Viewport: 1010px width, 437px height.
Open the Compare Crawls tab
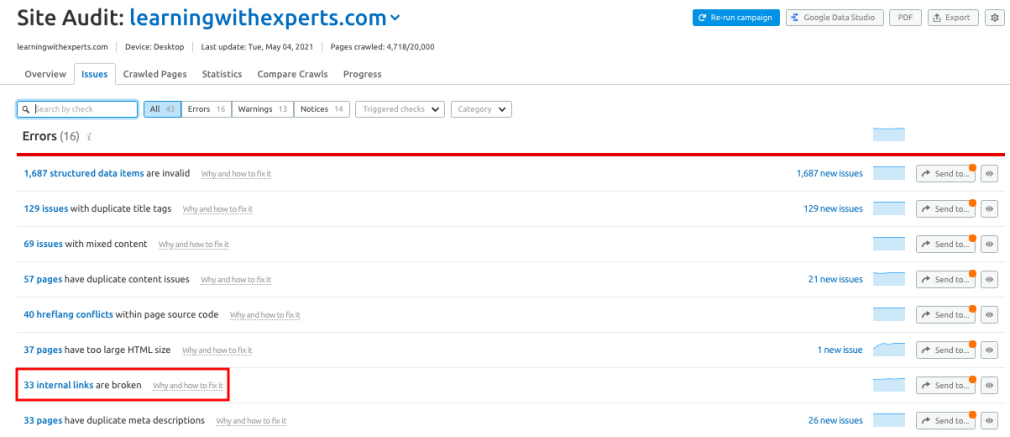point(292,74)
